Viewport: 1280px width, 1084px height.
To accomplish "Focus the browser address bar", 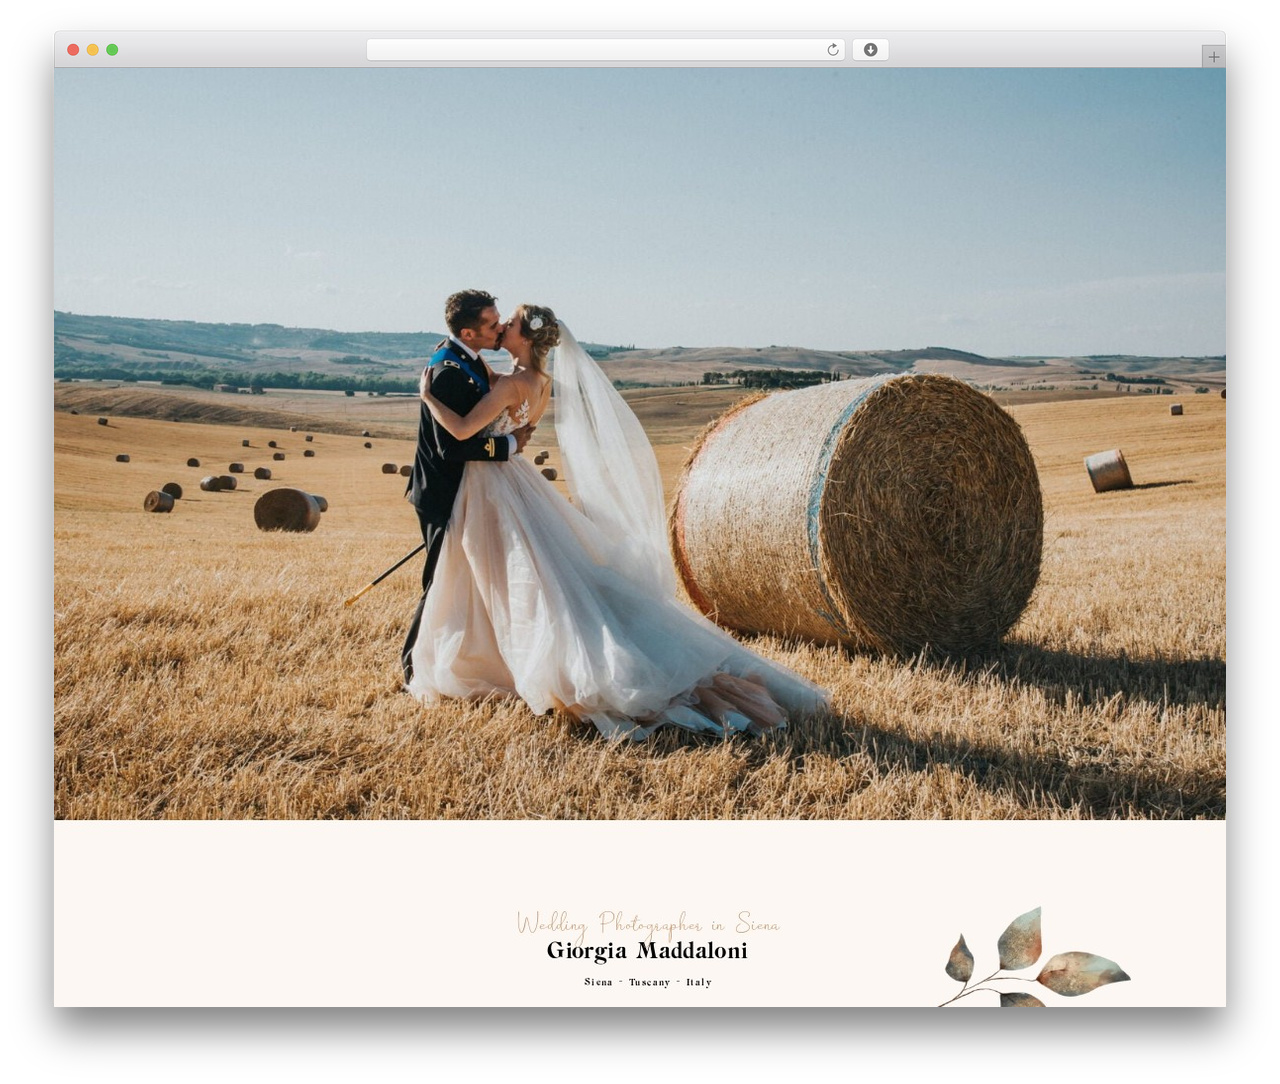I will click(x=605, y=50).
